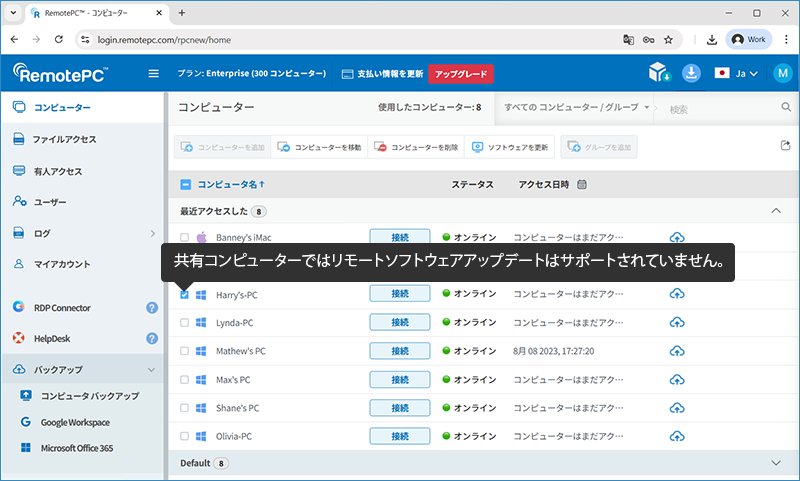The width and height of the screenshot is (800, 481).
Task: Expand the ログ sidebar submenu arrow
Action: [153, 233]
